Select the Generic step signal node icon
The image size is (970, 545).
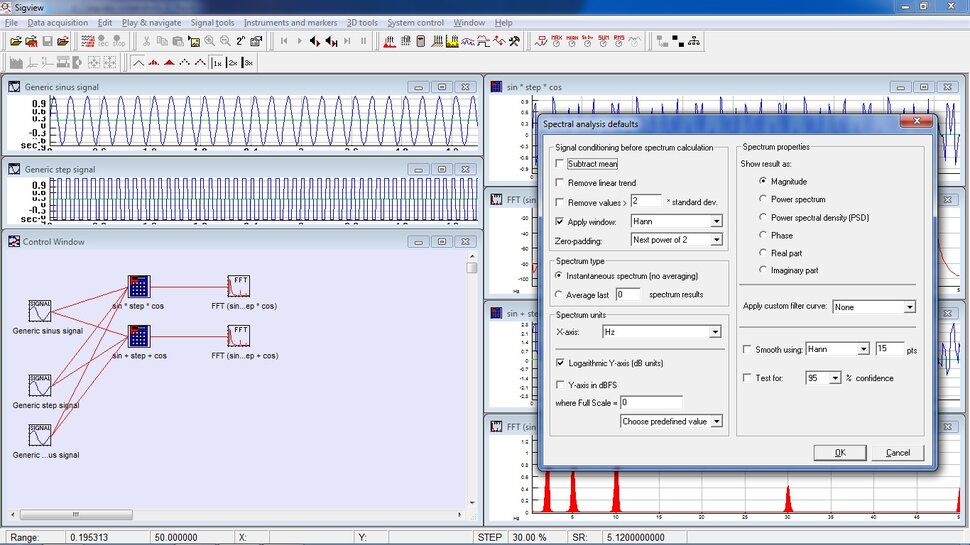[40, 385]
